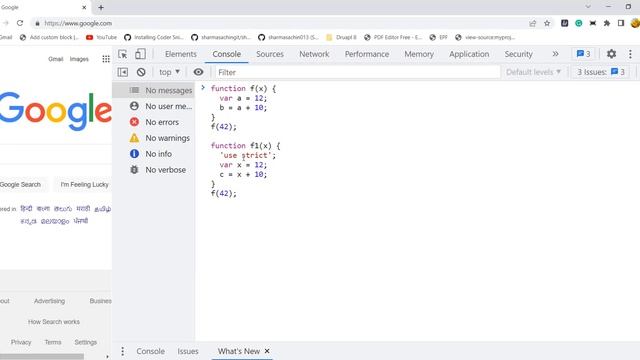
Task: Select the No verbose sidebar filter
Action: pos(154,170)
